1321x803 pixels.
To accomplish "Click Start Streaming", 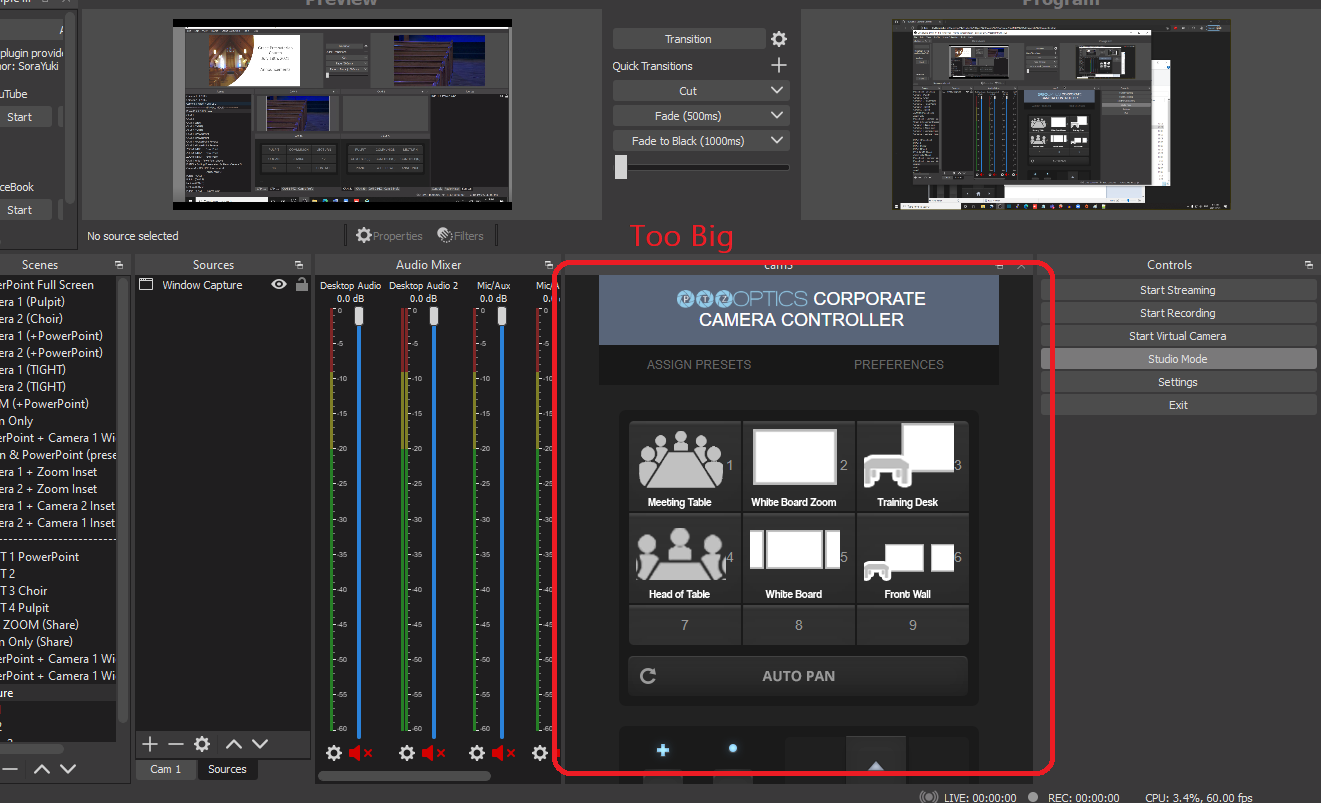I will pyautogui.click(x=1178, y=290).
